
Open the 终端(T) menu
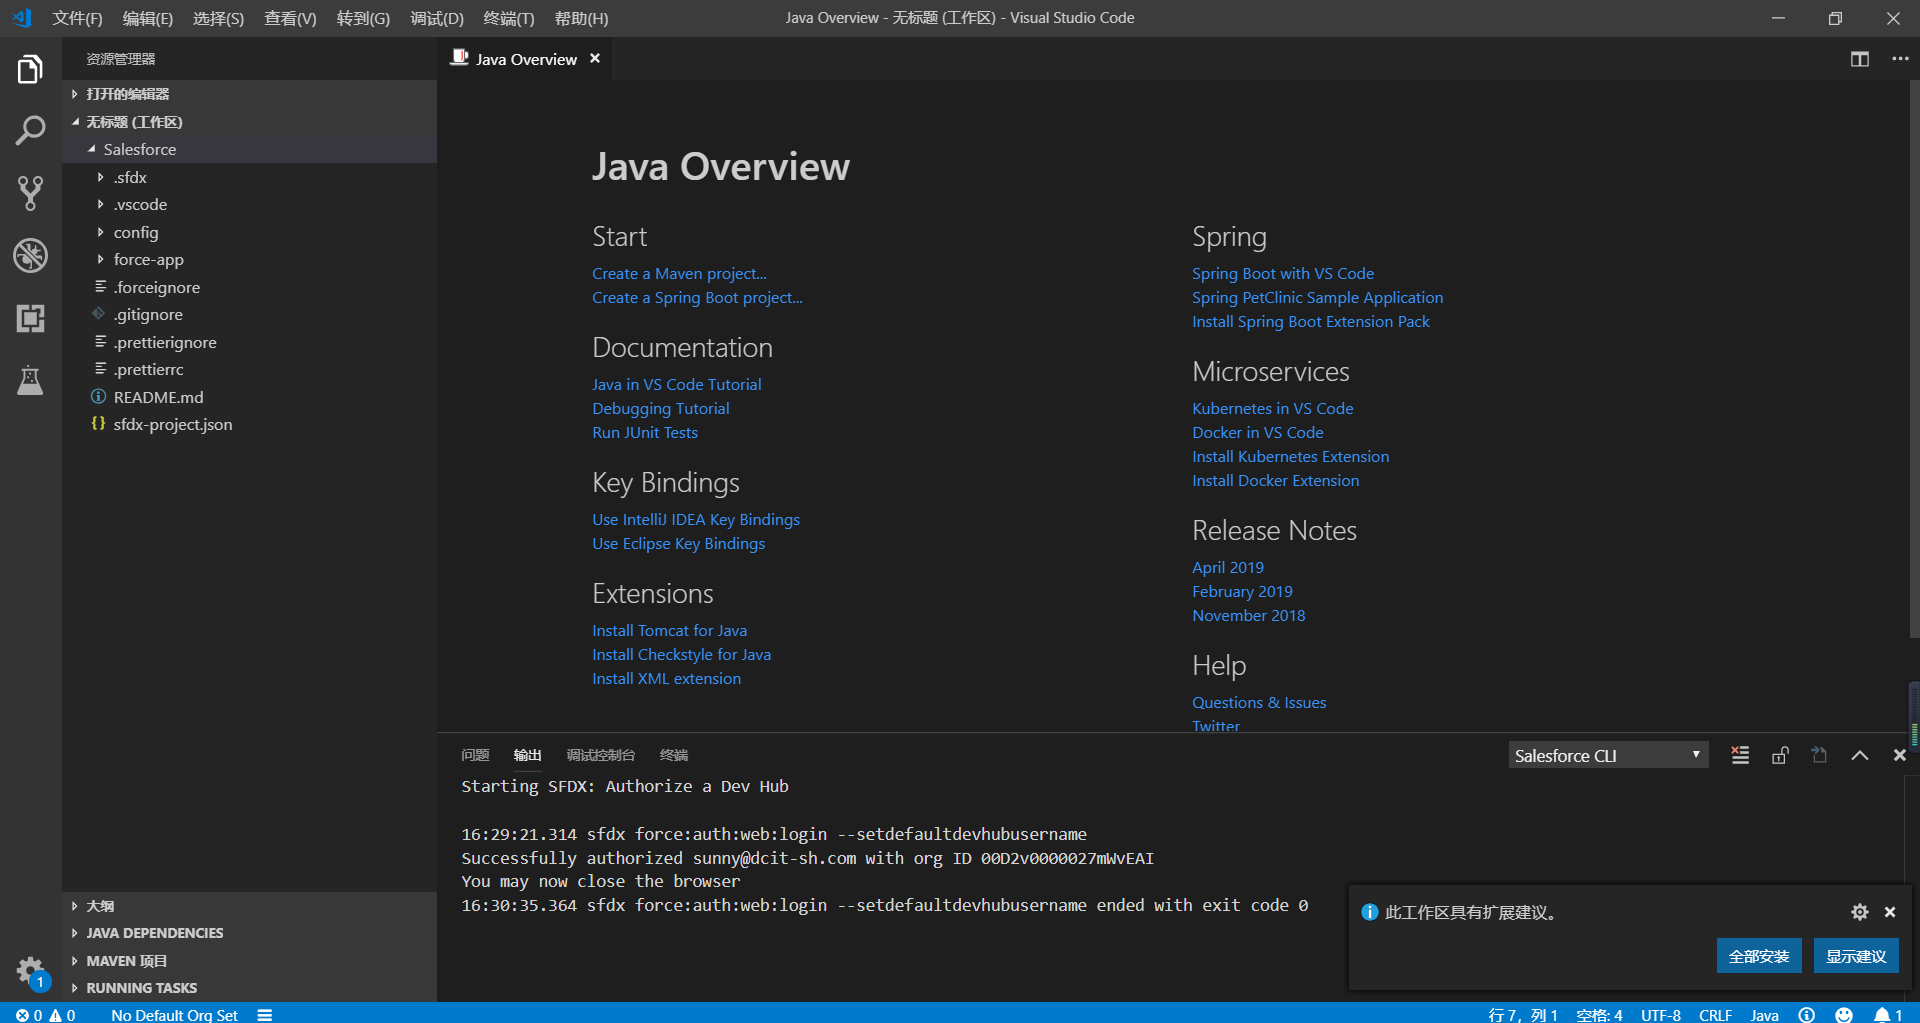(x=508, y=18)
